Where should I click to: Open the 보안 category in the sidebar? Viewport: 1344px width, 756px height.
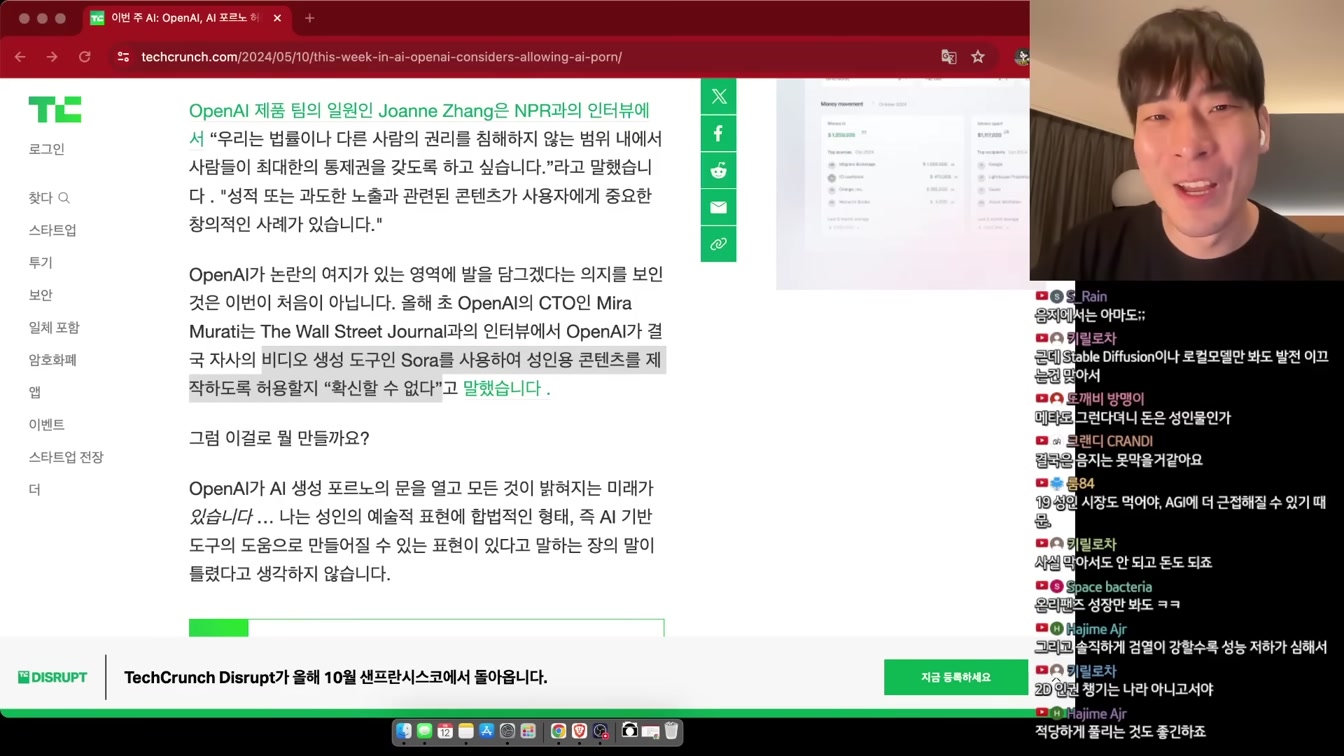pyautogui.click(x=40, y=295)
